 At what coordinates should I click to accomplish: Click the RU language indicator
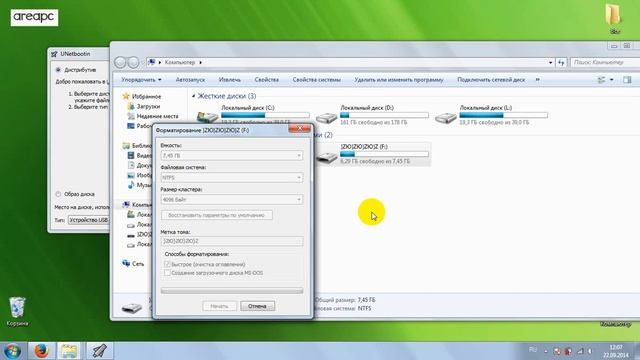click(x=533, y=350)
